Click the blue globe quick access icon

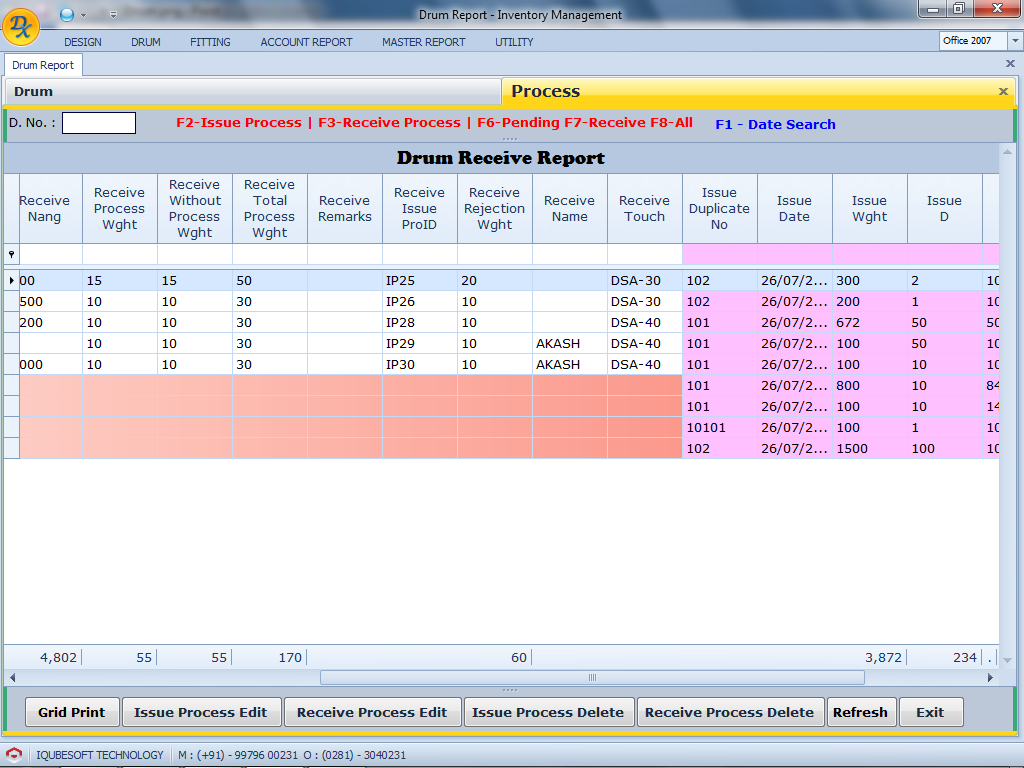(x=67, y=14)
